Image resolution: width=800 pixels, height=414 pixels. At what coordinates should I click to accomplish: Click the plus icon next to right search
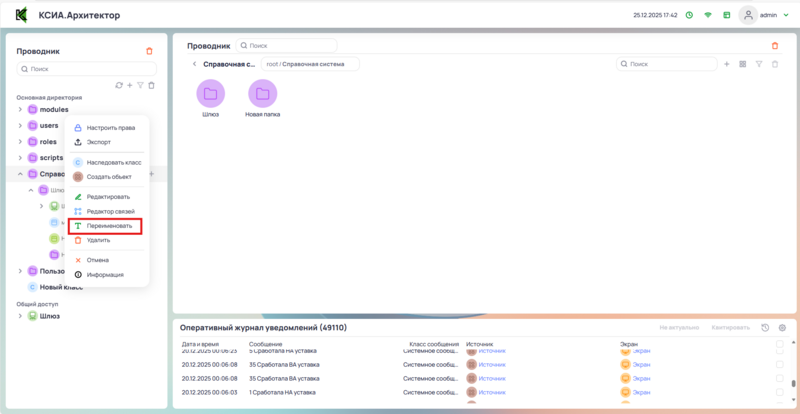point(726,64)
